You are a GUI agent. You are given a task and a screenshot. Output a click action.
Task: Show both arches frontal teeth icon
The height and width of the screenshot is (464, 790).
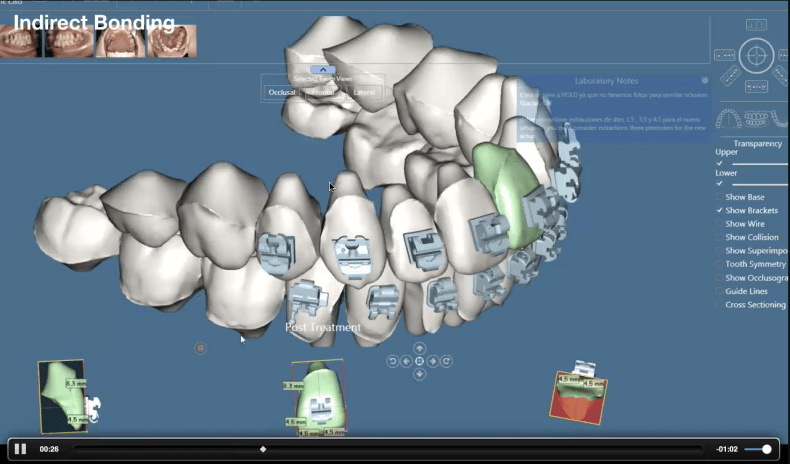click(756, 119)
